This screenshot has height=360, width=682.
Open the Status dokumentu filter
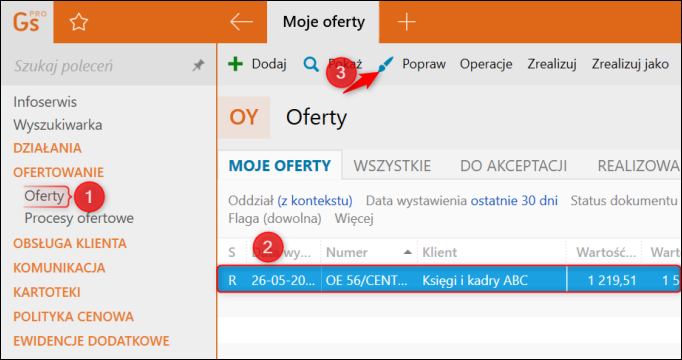[624, 201]
